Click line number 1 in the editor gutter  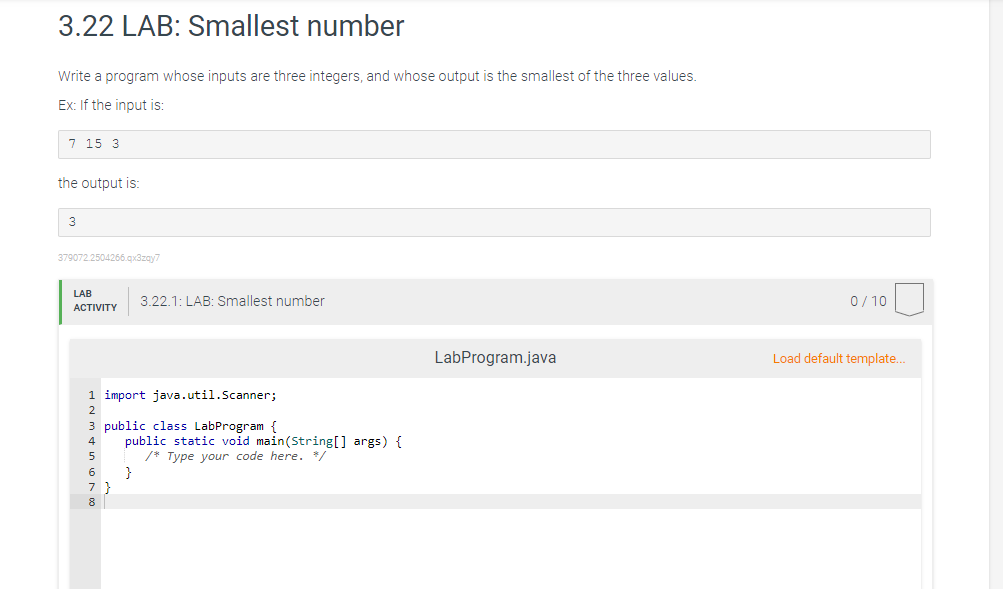91,395
